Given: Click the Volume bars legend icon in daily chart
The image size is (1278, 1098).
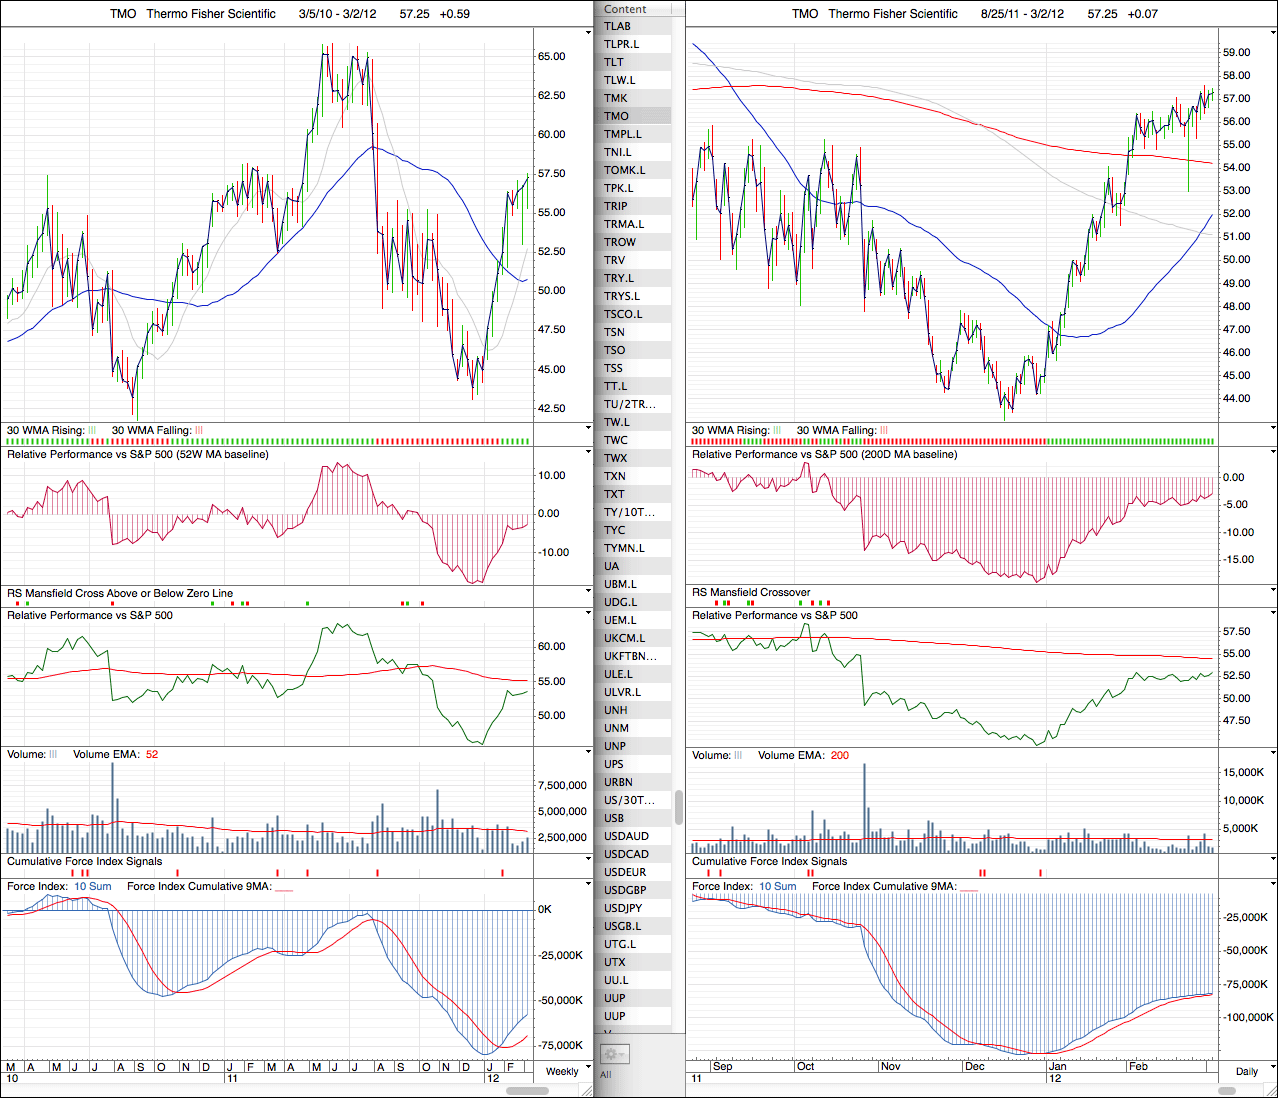Looking at the screenshot, I should (x=739, y=756).
